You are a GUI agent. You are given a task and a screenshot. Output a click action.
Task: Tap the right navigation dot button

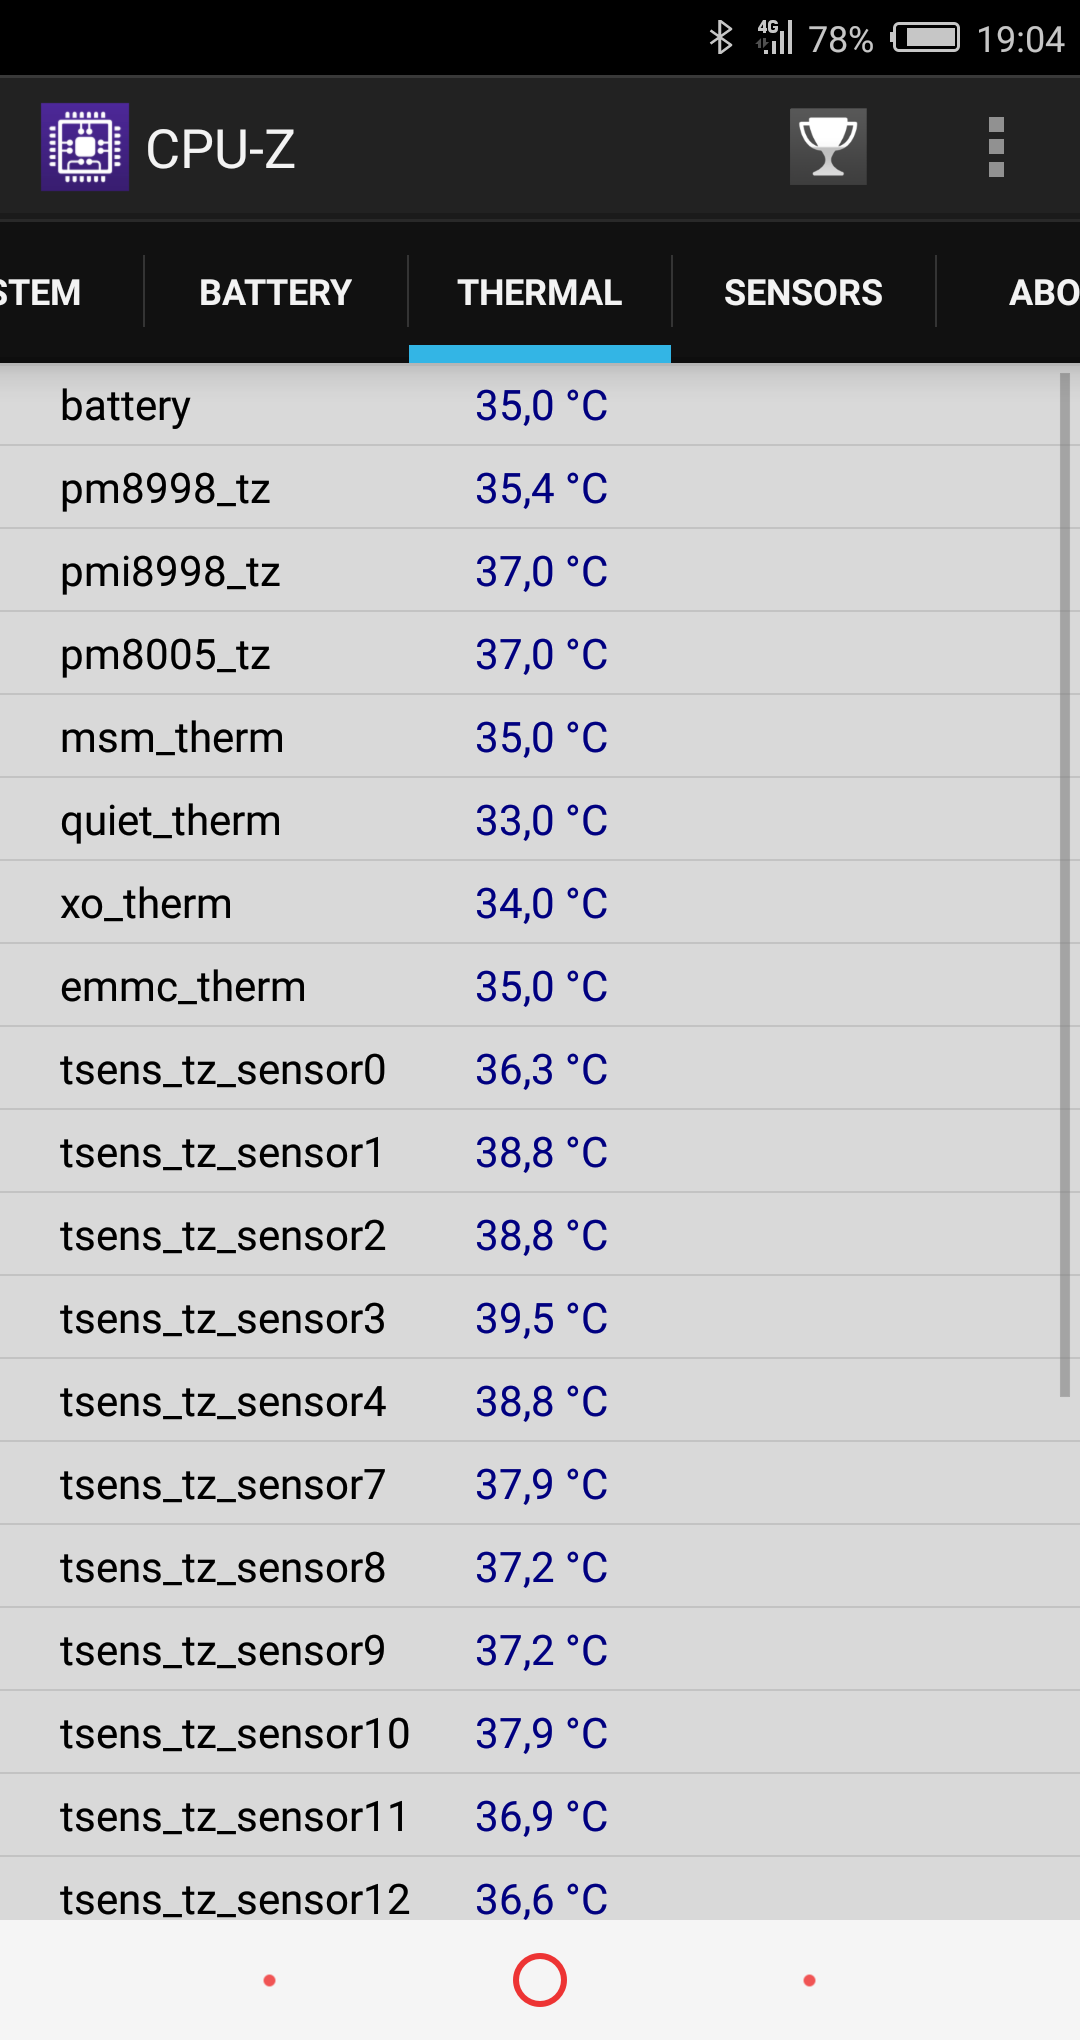click(x=809, y=1980)
